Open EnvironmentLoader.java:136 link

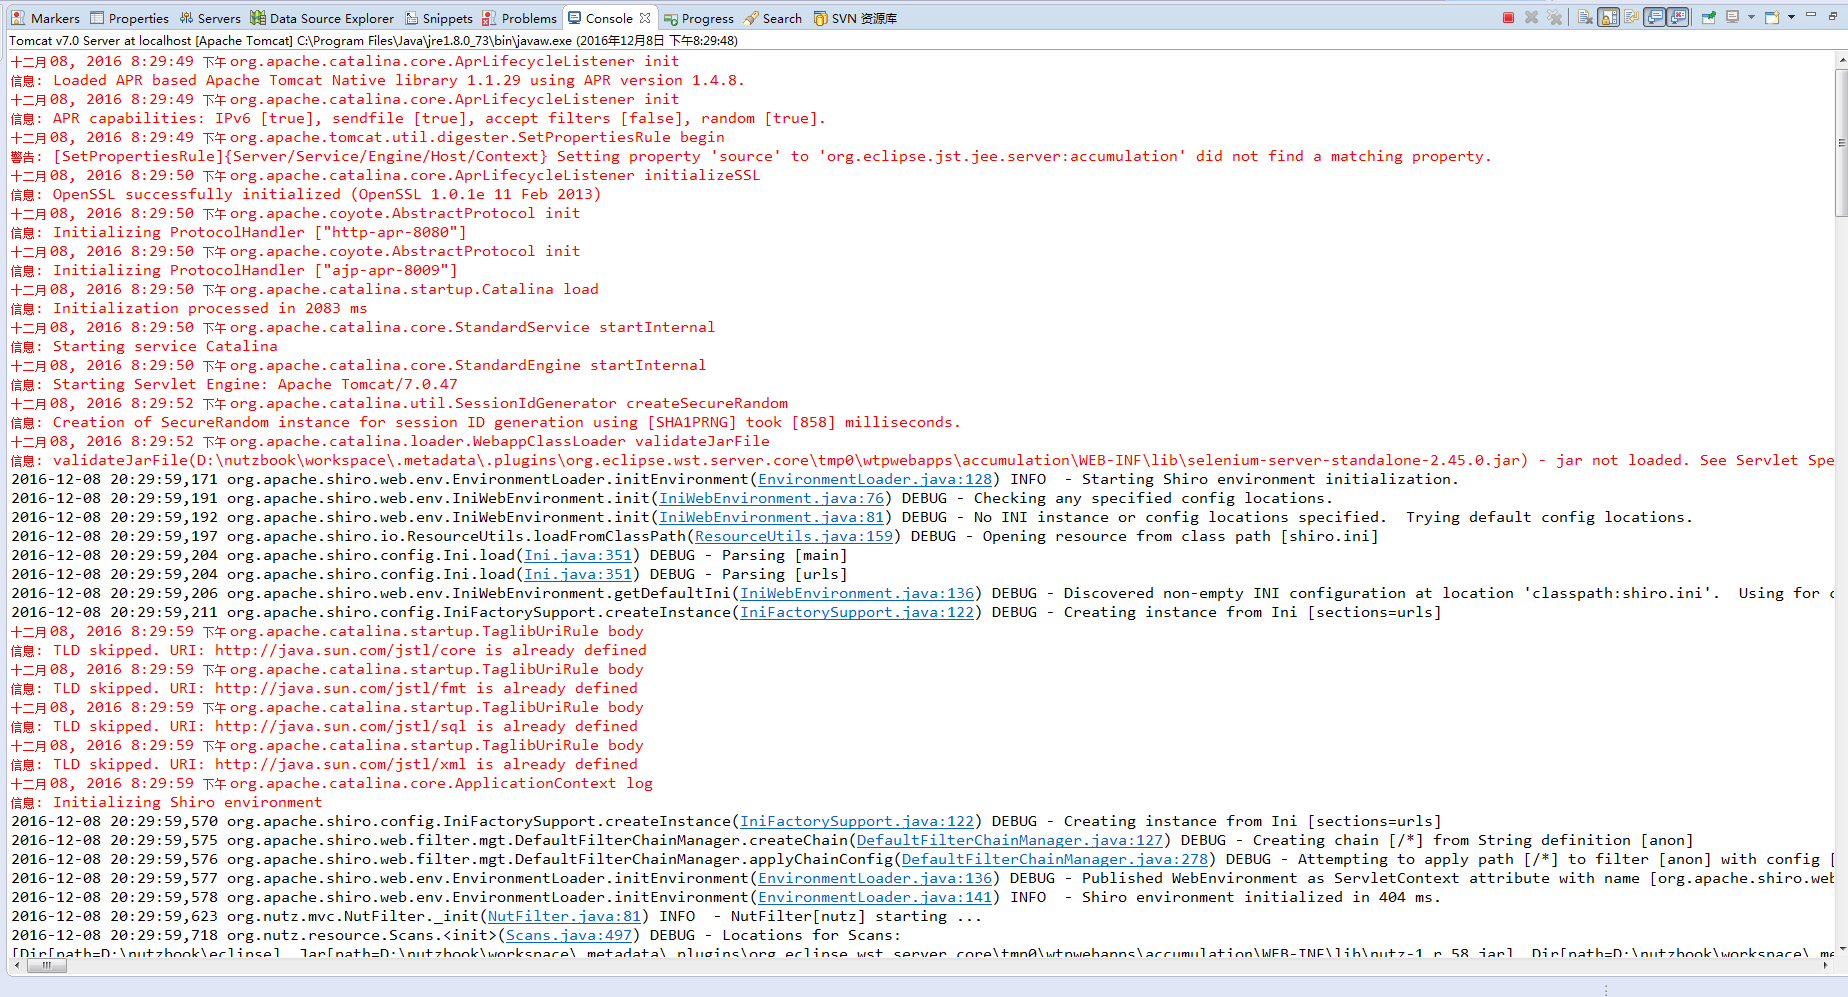(x=875, y=878)
